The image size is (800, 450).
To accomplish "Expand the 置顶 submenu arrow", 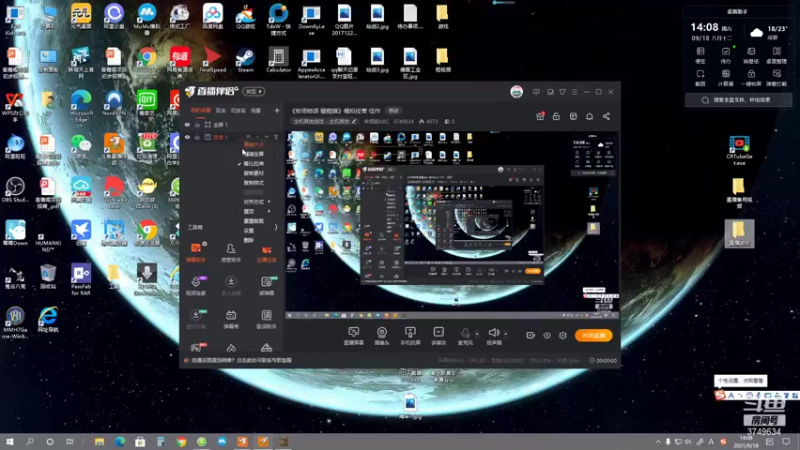I will pos(269,211).
